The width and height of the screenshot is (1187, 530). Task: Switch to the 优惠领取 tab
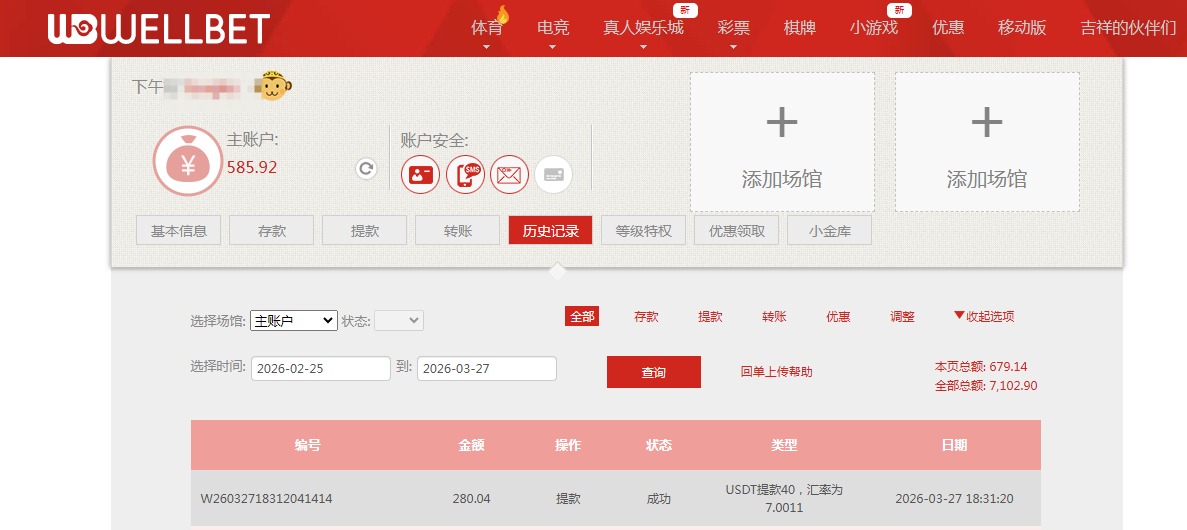pos(737,231)
